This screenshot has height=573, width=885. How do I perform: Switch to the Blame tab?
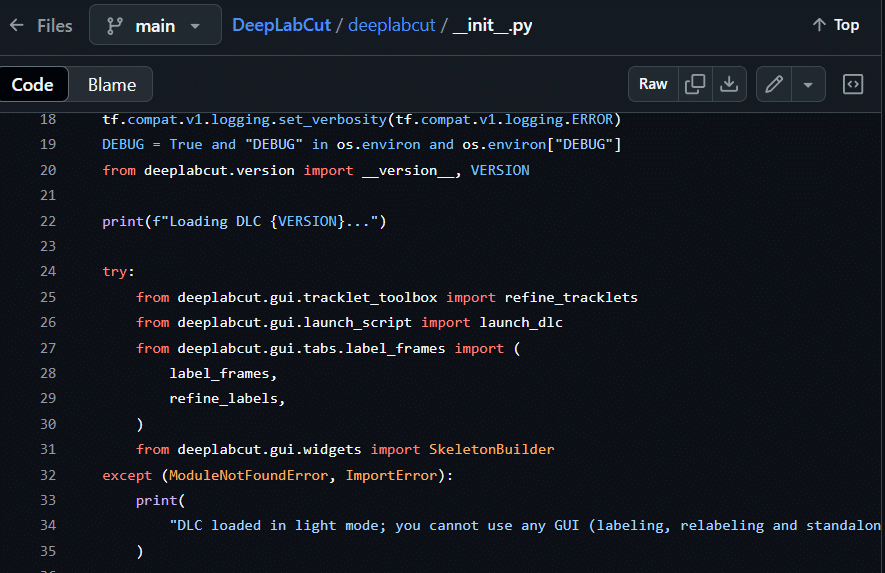[112, 85]
